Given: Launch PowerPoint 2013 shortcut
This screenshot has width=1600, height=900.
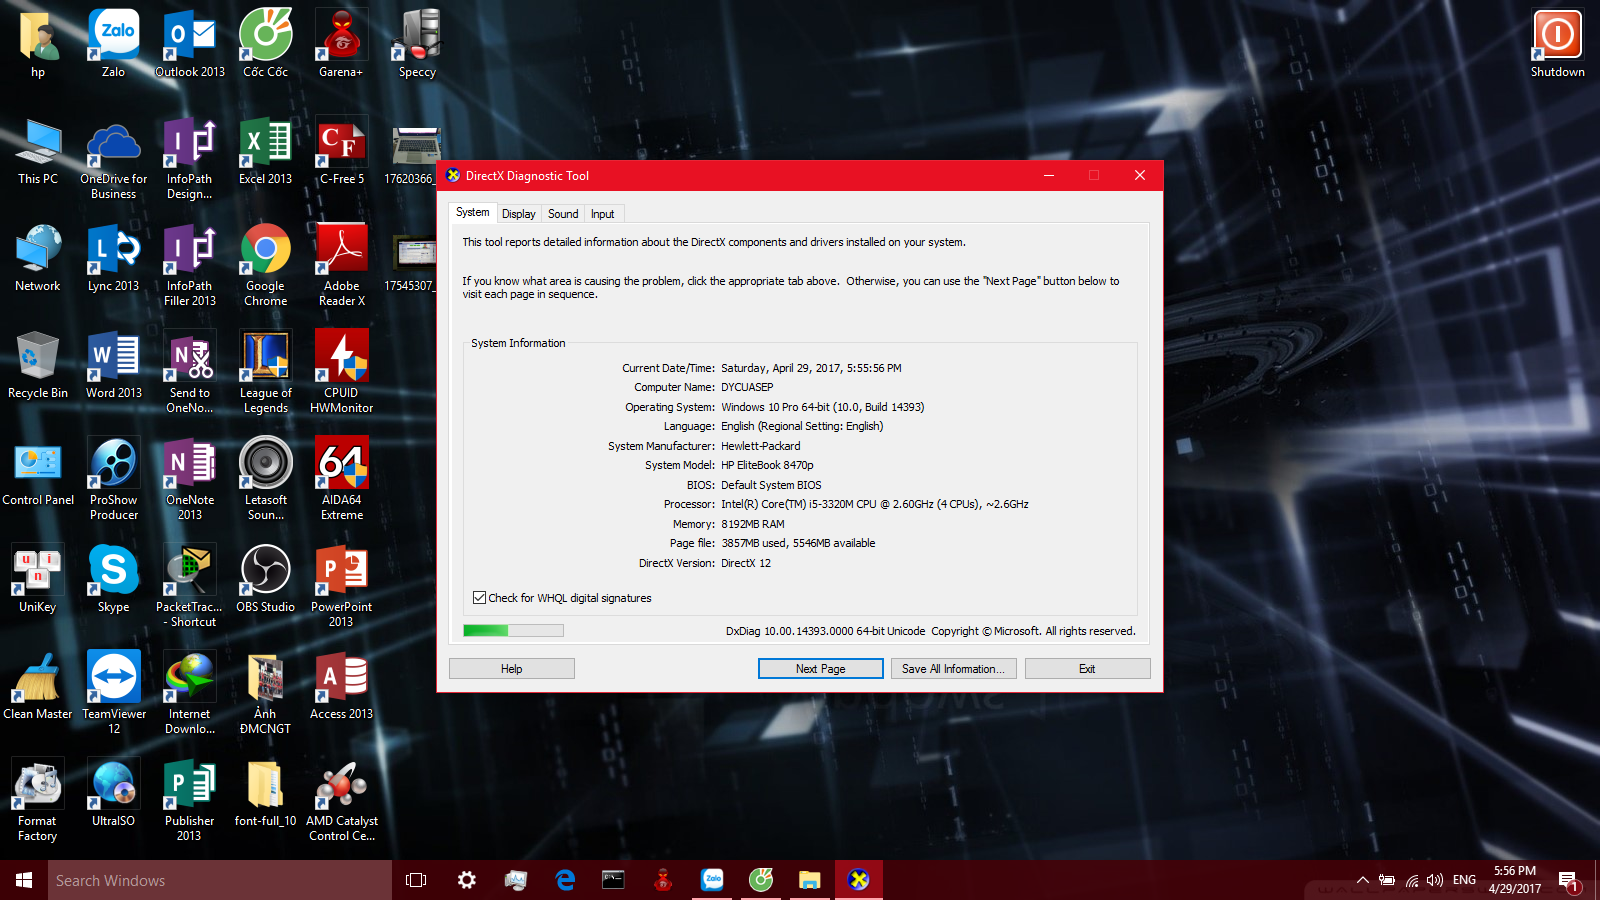Looking at the screenshot, I should (x=341, y=586).
